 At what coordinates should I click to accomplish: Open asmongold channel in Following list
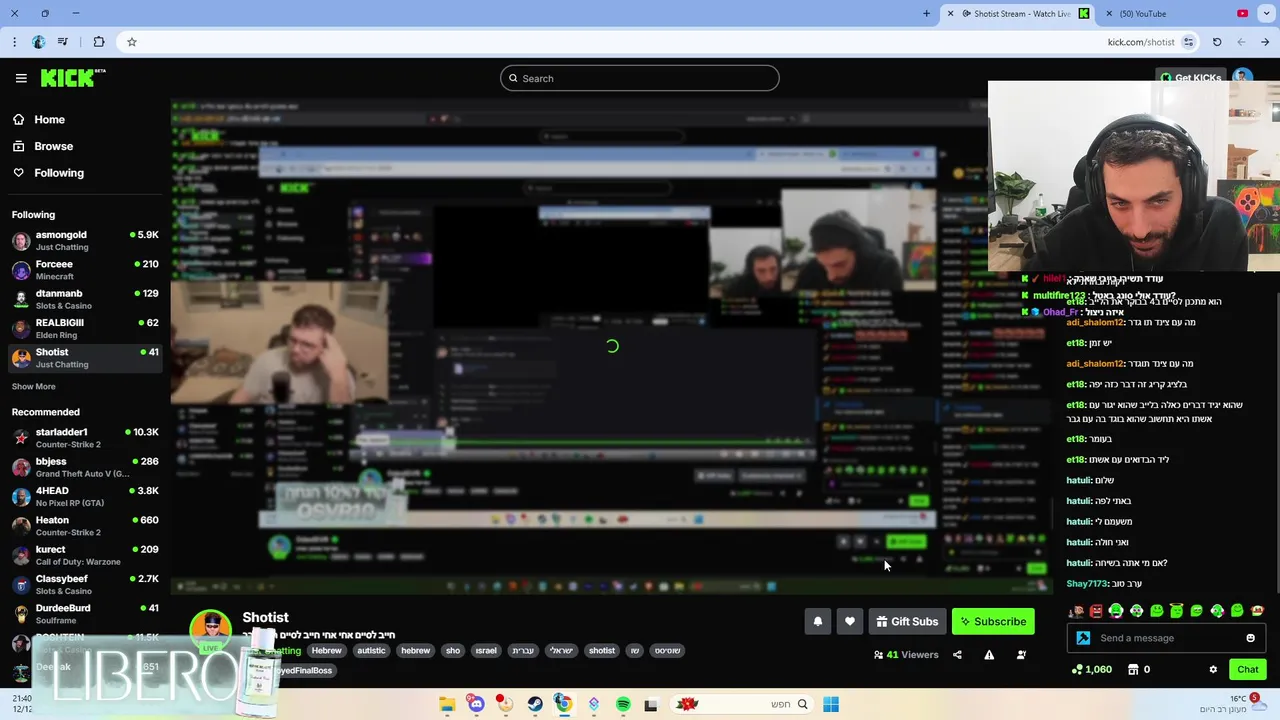click(x=85, y=240)
